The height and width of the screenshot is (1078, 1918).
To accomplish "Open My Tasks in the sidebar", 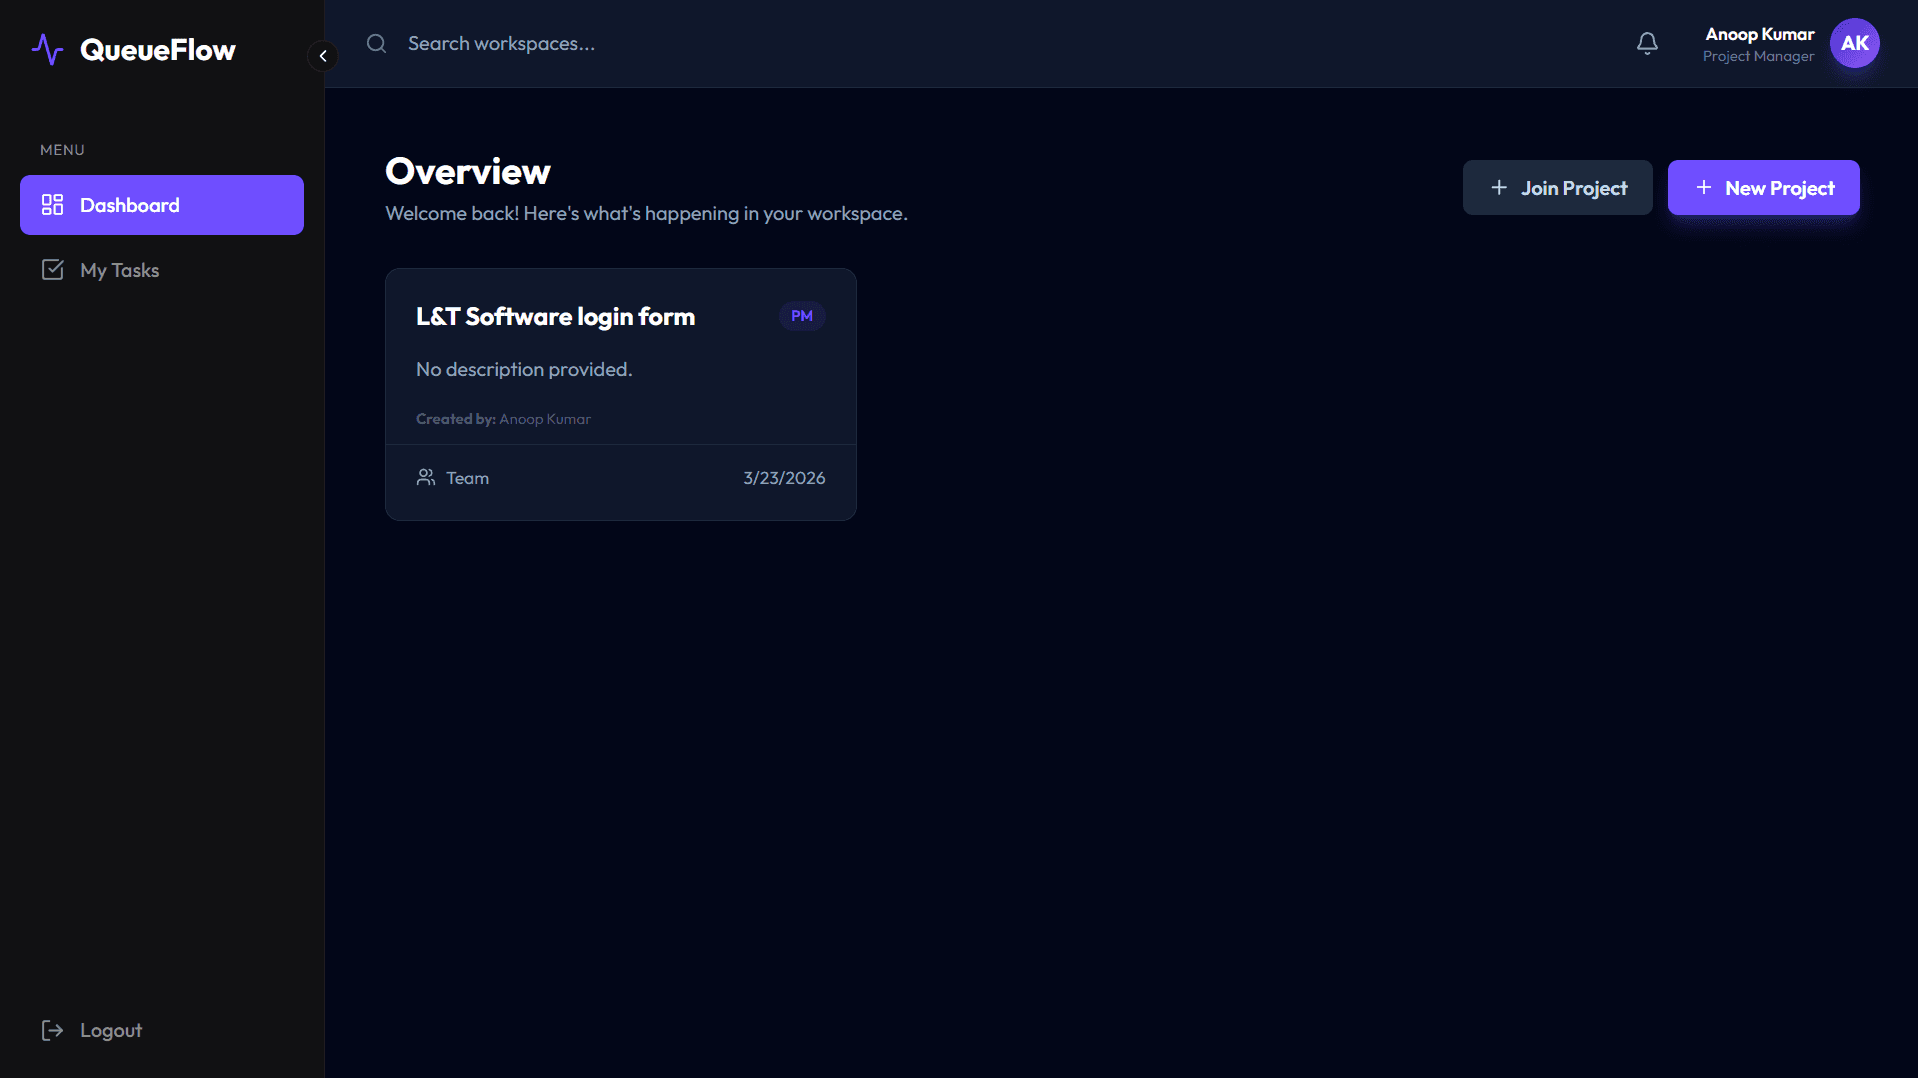I will pyautogui.click(x=162, y=270).
